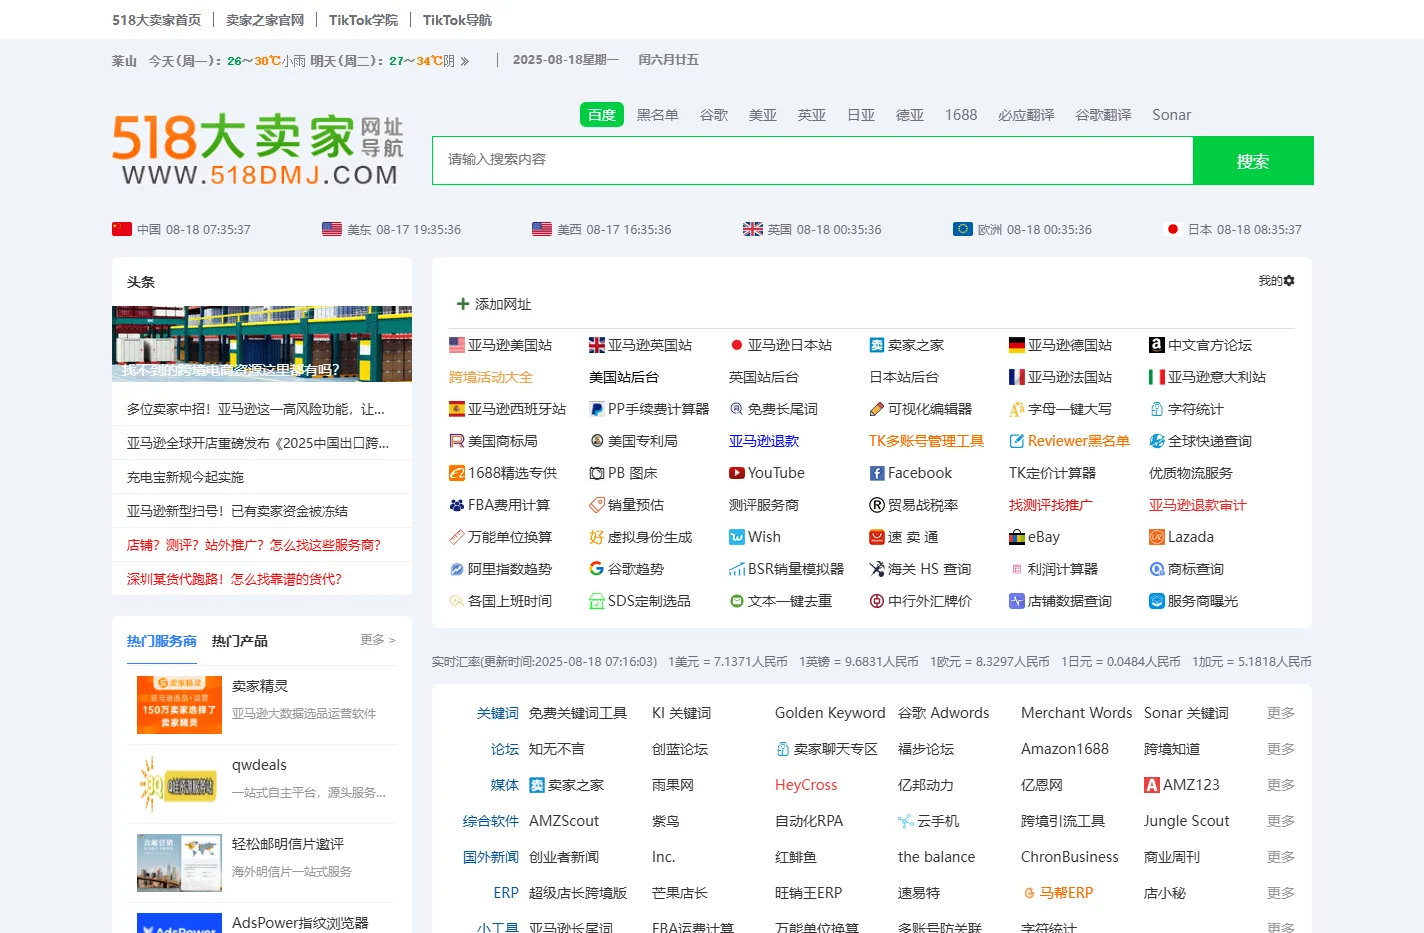This screenshot has width=1424, height=933.
Task: Open 亚马逊意大利站 with Italian flag icon
Action: [1207, 377]
